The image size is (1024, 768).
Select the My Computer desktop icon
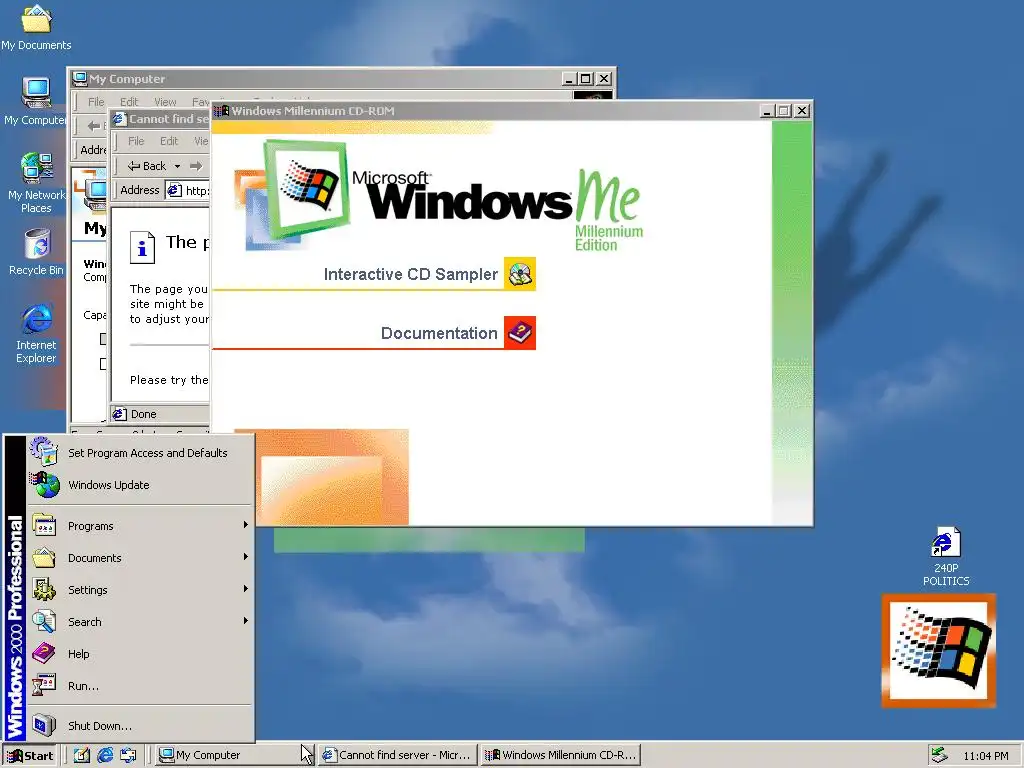coord(36,101)
